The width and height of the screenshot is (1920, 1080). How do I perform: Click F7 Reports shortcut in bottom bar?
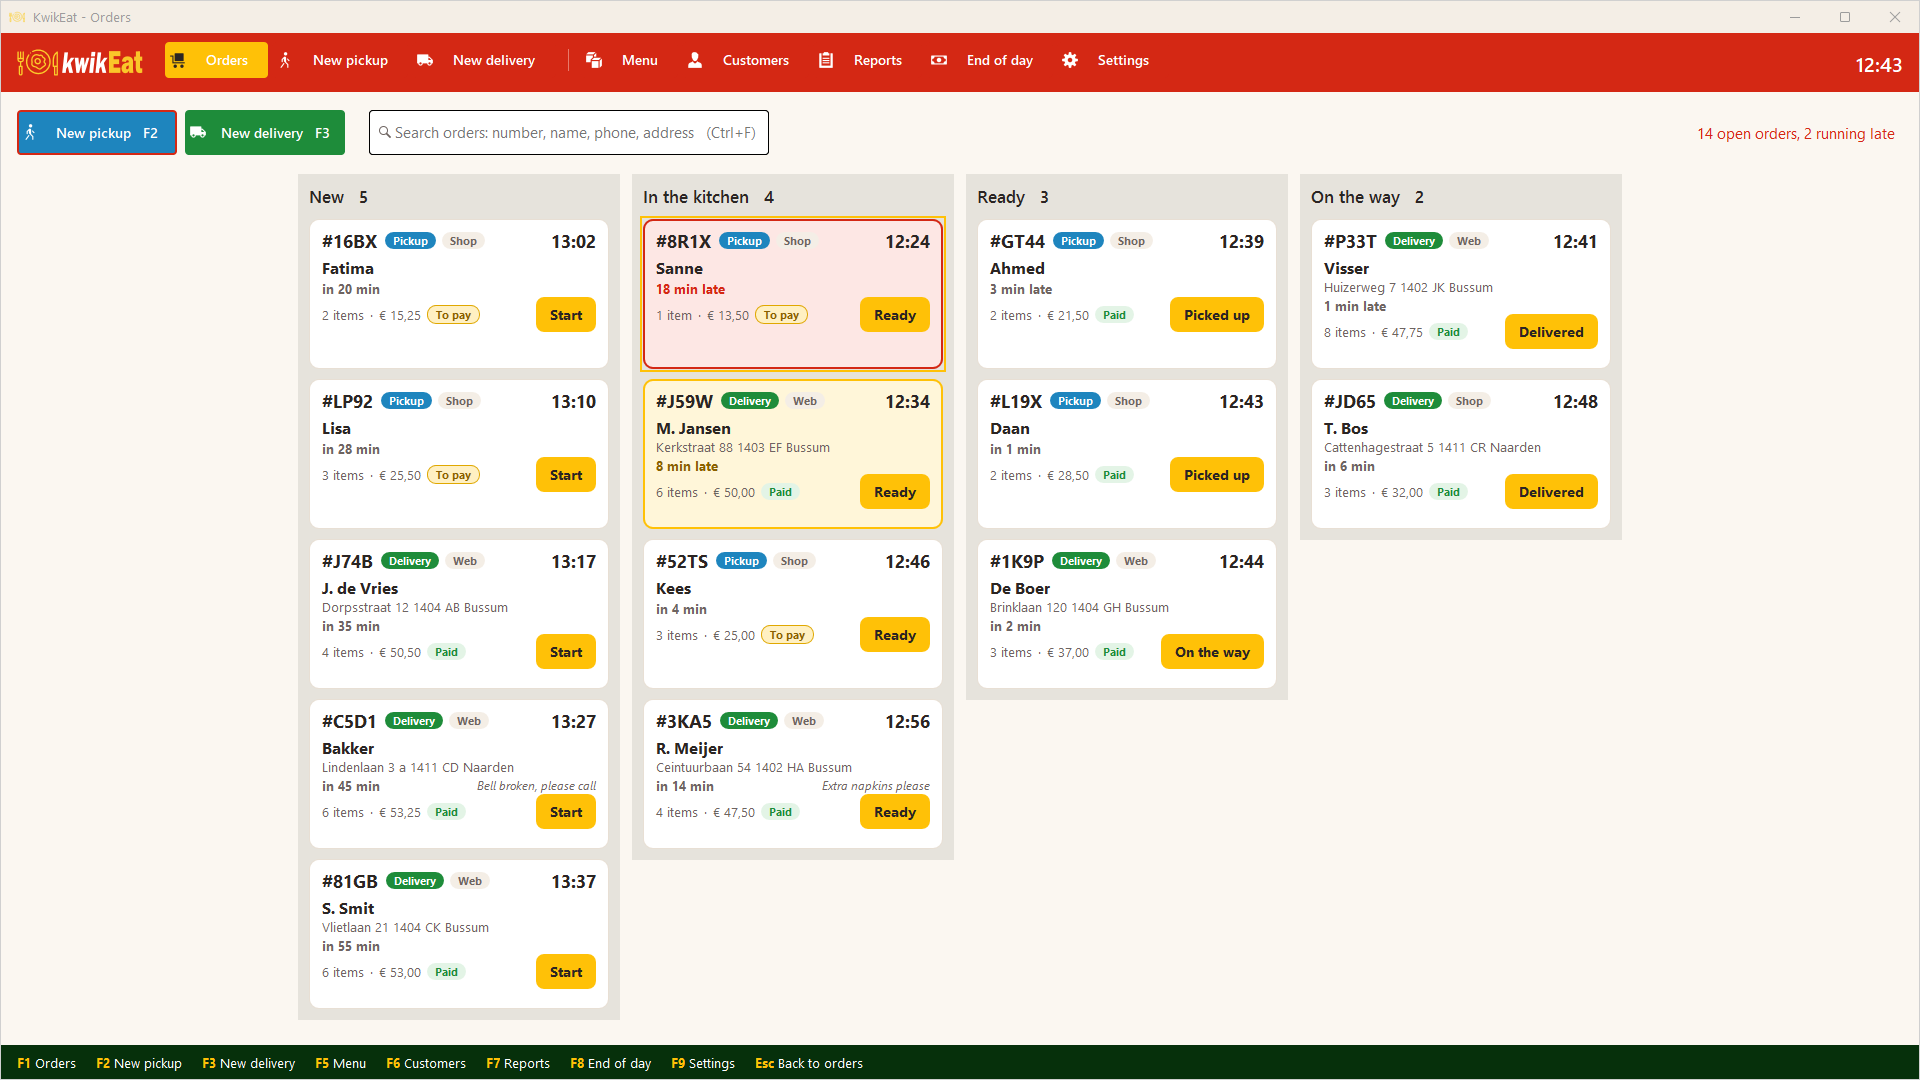click(x=518, y=1063)
